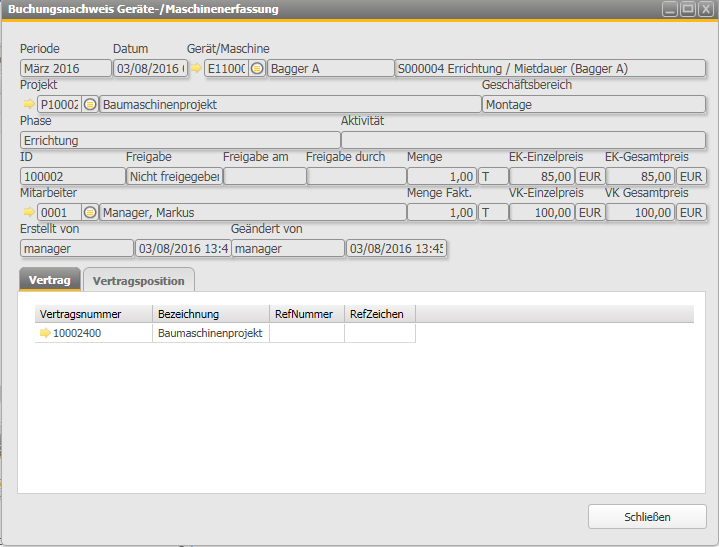
Task: Open the round selection icon beside employee 0001
Action: [90, 212]
